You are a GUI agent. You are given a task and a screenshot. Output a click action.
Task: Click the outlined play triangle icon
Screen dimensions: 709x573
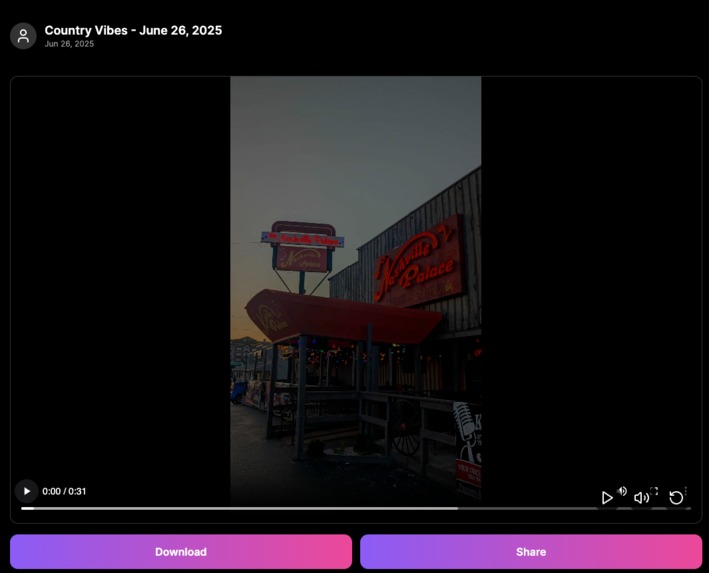point(607,498)
